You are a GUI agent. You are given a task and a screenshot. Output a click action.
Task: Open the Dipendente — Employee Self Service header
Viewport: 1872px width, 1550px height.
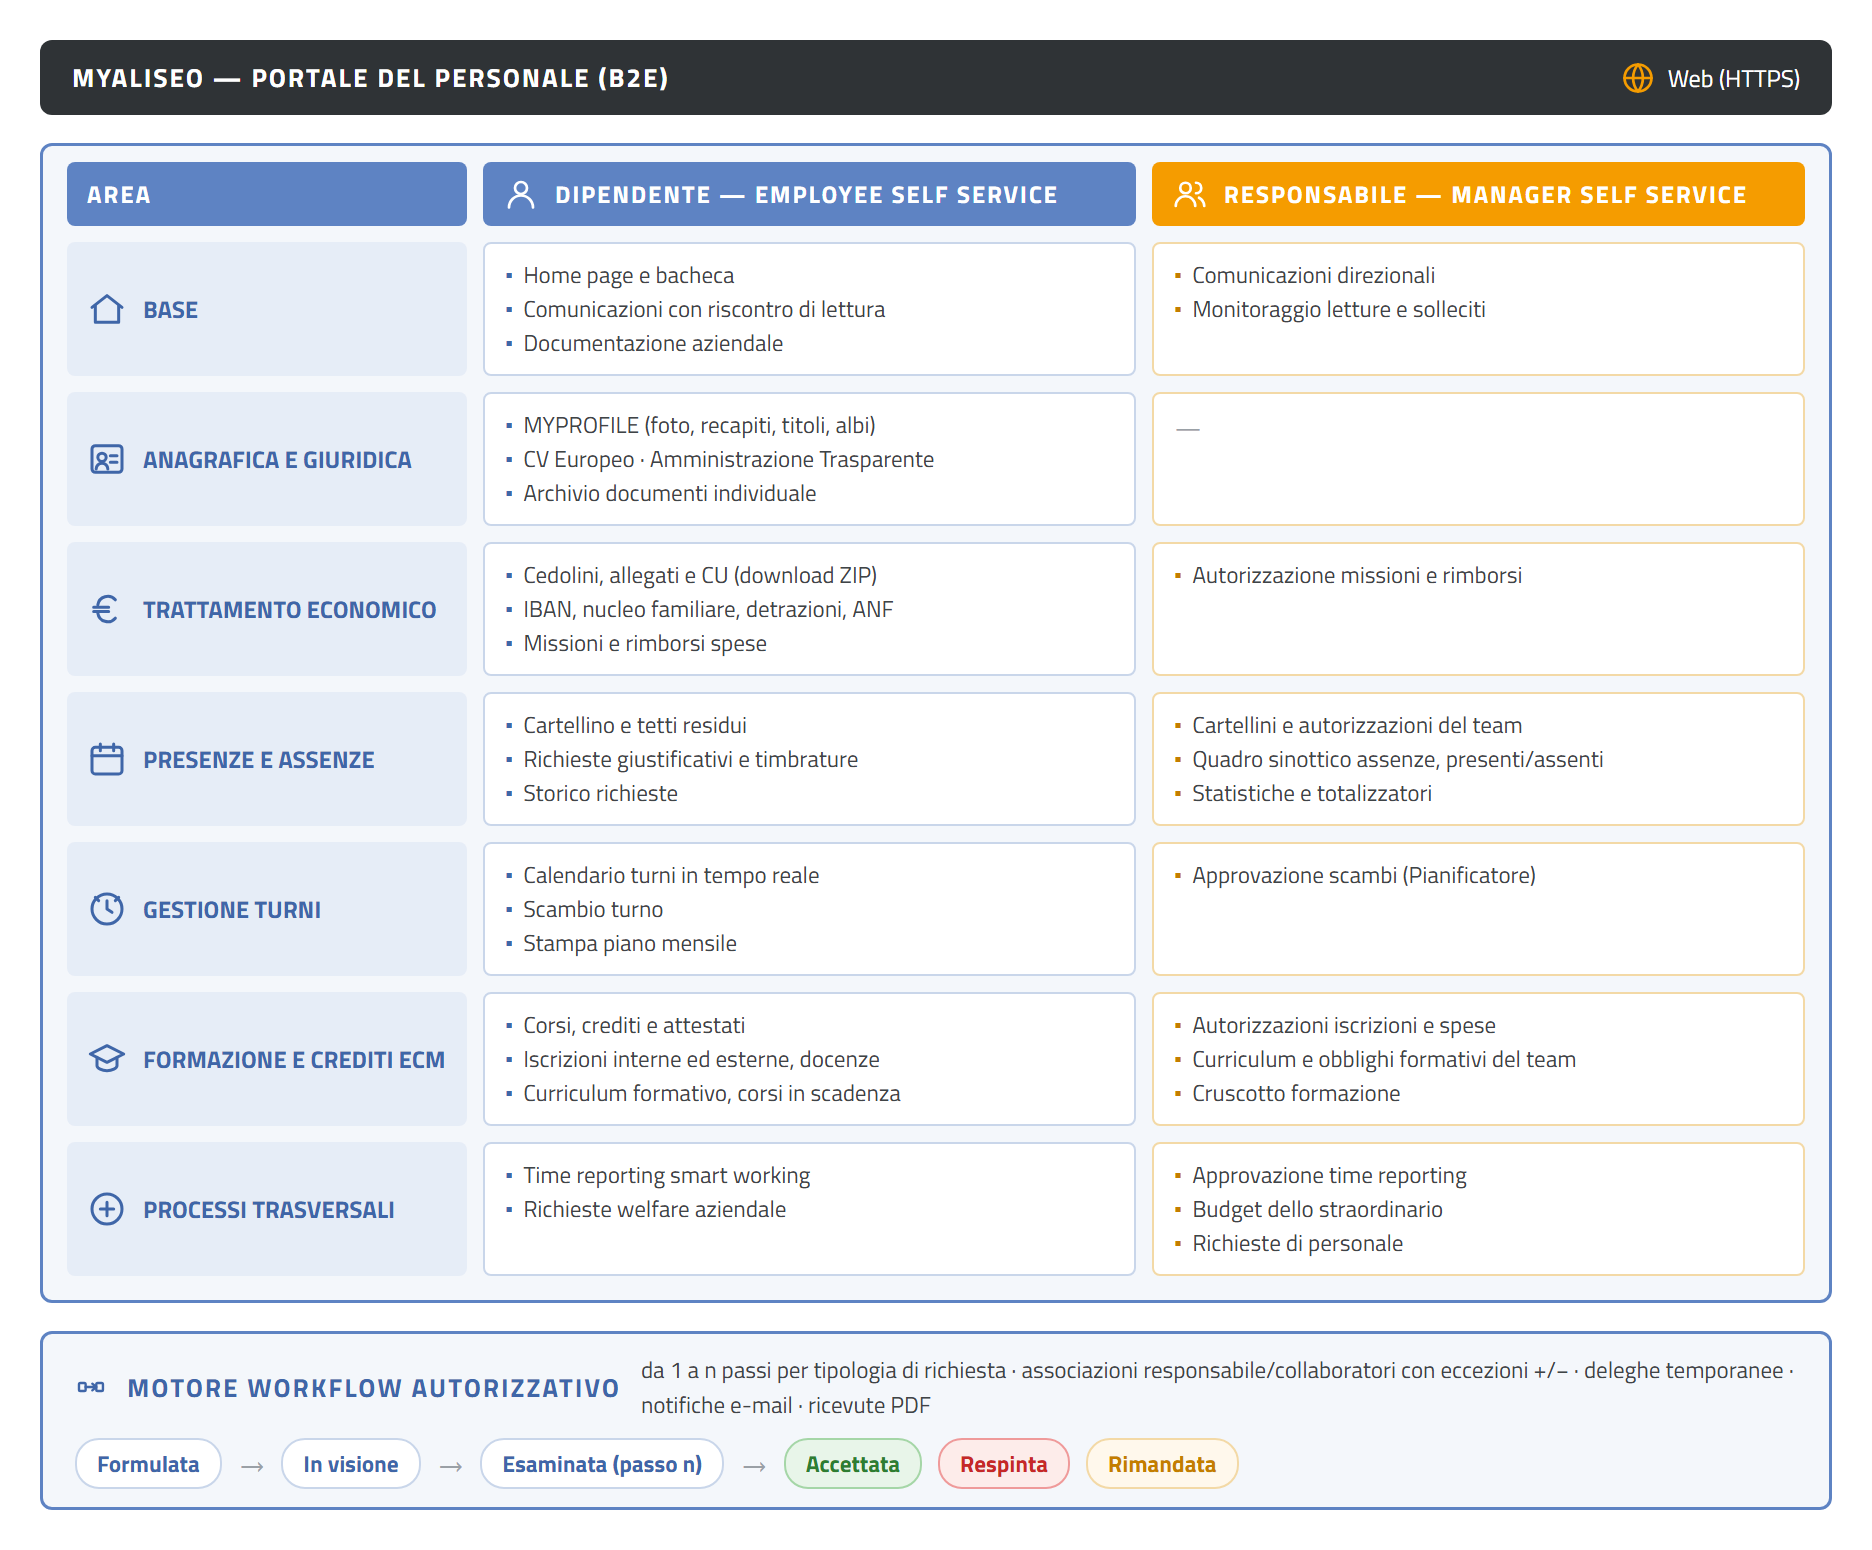click(809, 194)
